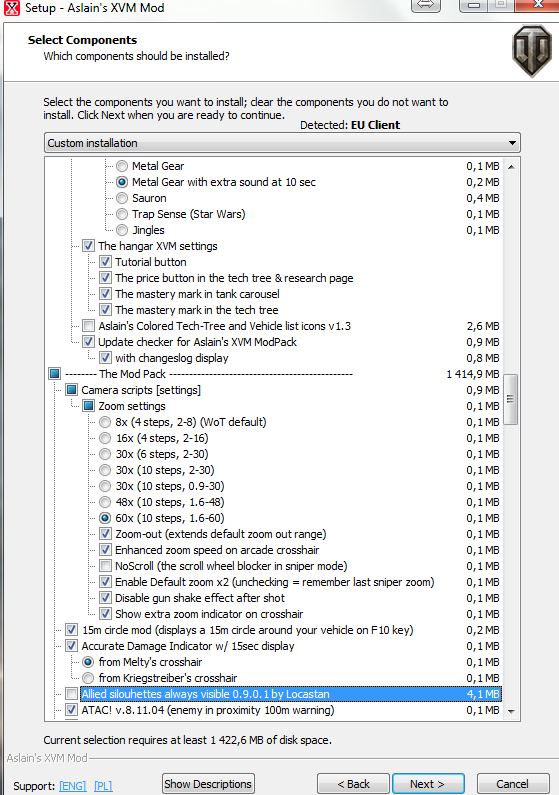Cancel the setup
The image size is (559, 795).
click(x=513, y=784)
